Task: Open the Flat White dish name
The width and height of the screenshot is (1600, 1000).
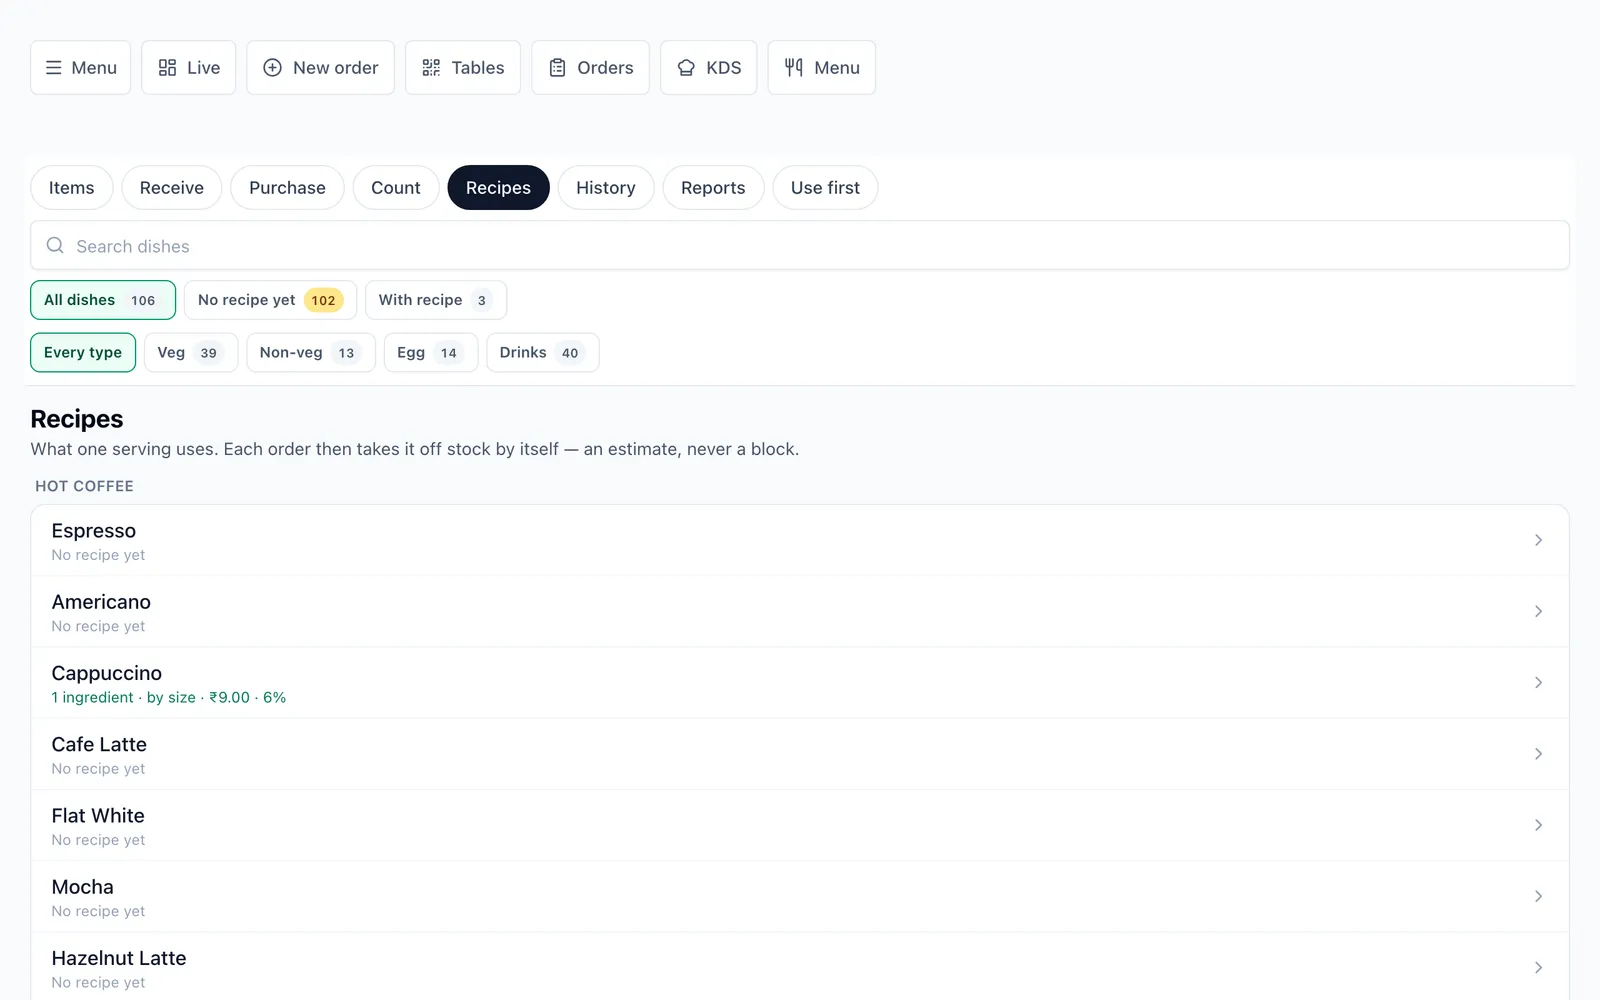Action: pyautogui.click(x=98, y=816)
